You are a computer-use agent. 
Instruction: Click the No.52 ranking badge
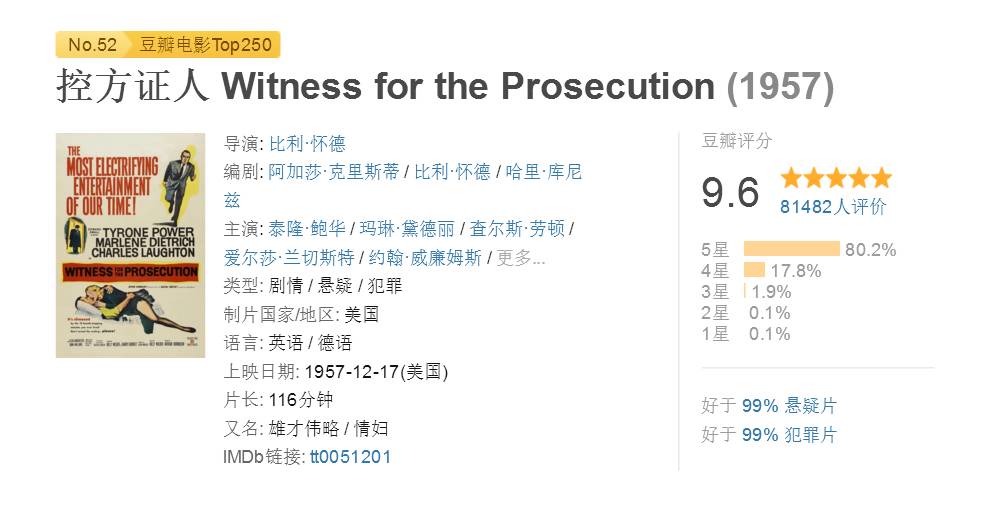coord(90,44)
